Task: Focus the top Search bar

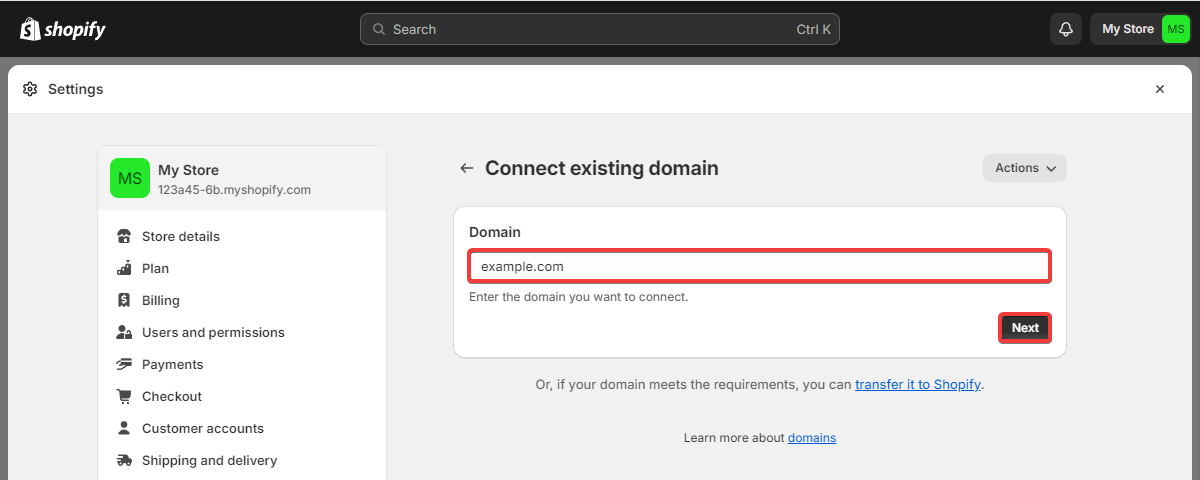Action: coord(599,29)
